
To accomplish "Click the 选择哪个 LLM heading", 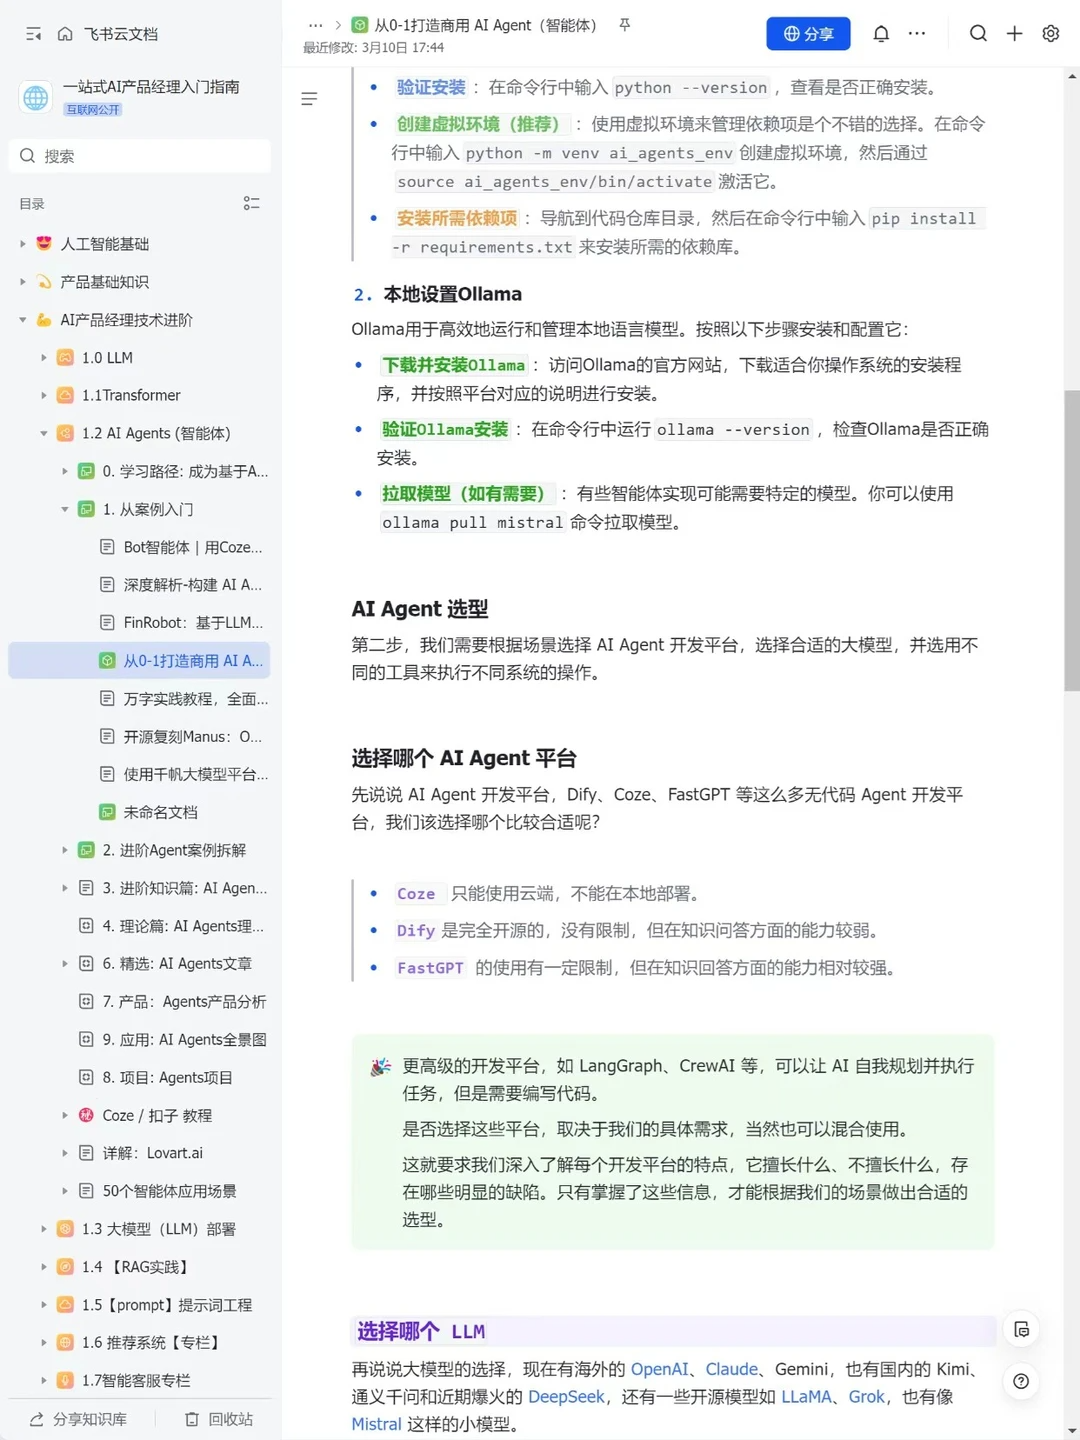I will (421, 1332).
